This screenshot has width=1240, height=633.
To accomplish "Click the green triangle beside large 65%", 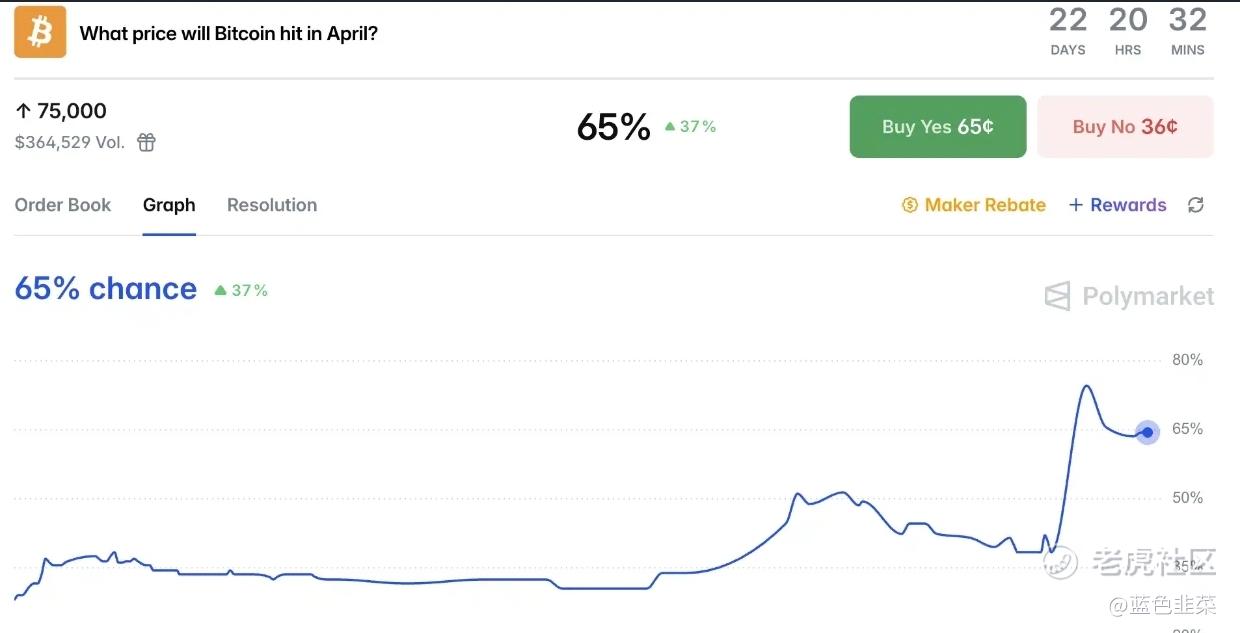I will 670,127.
